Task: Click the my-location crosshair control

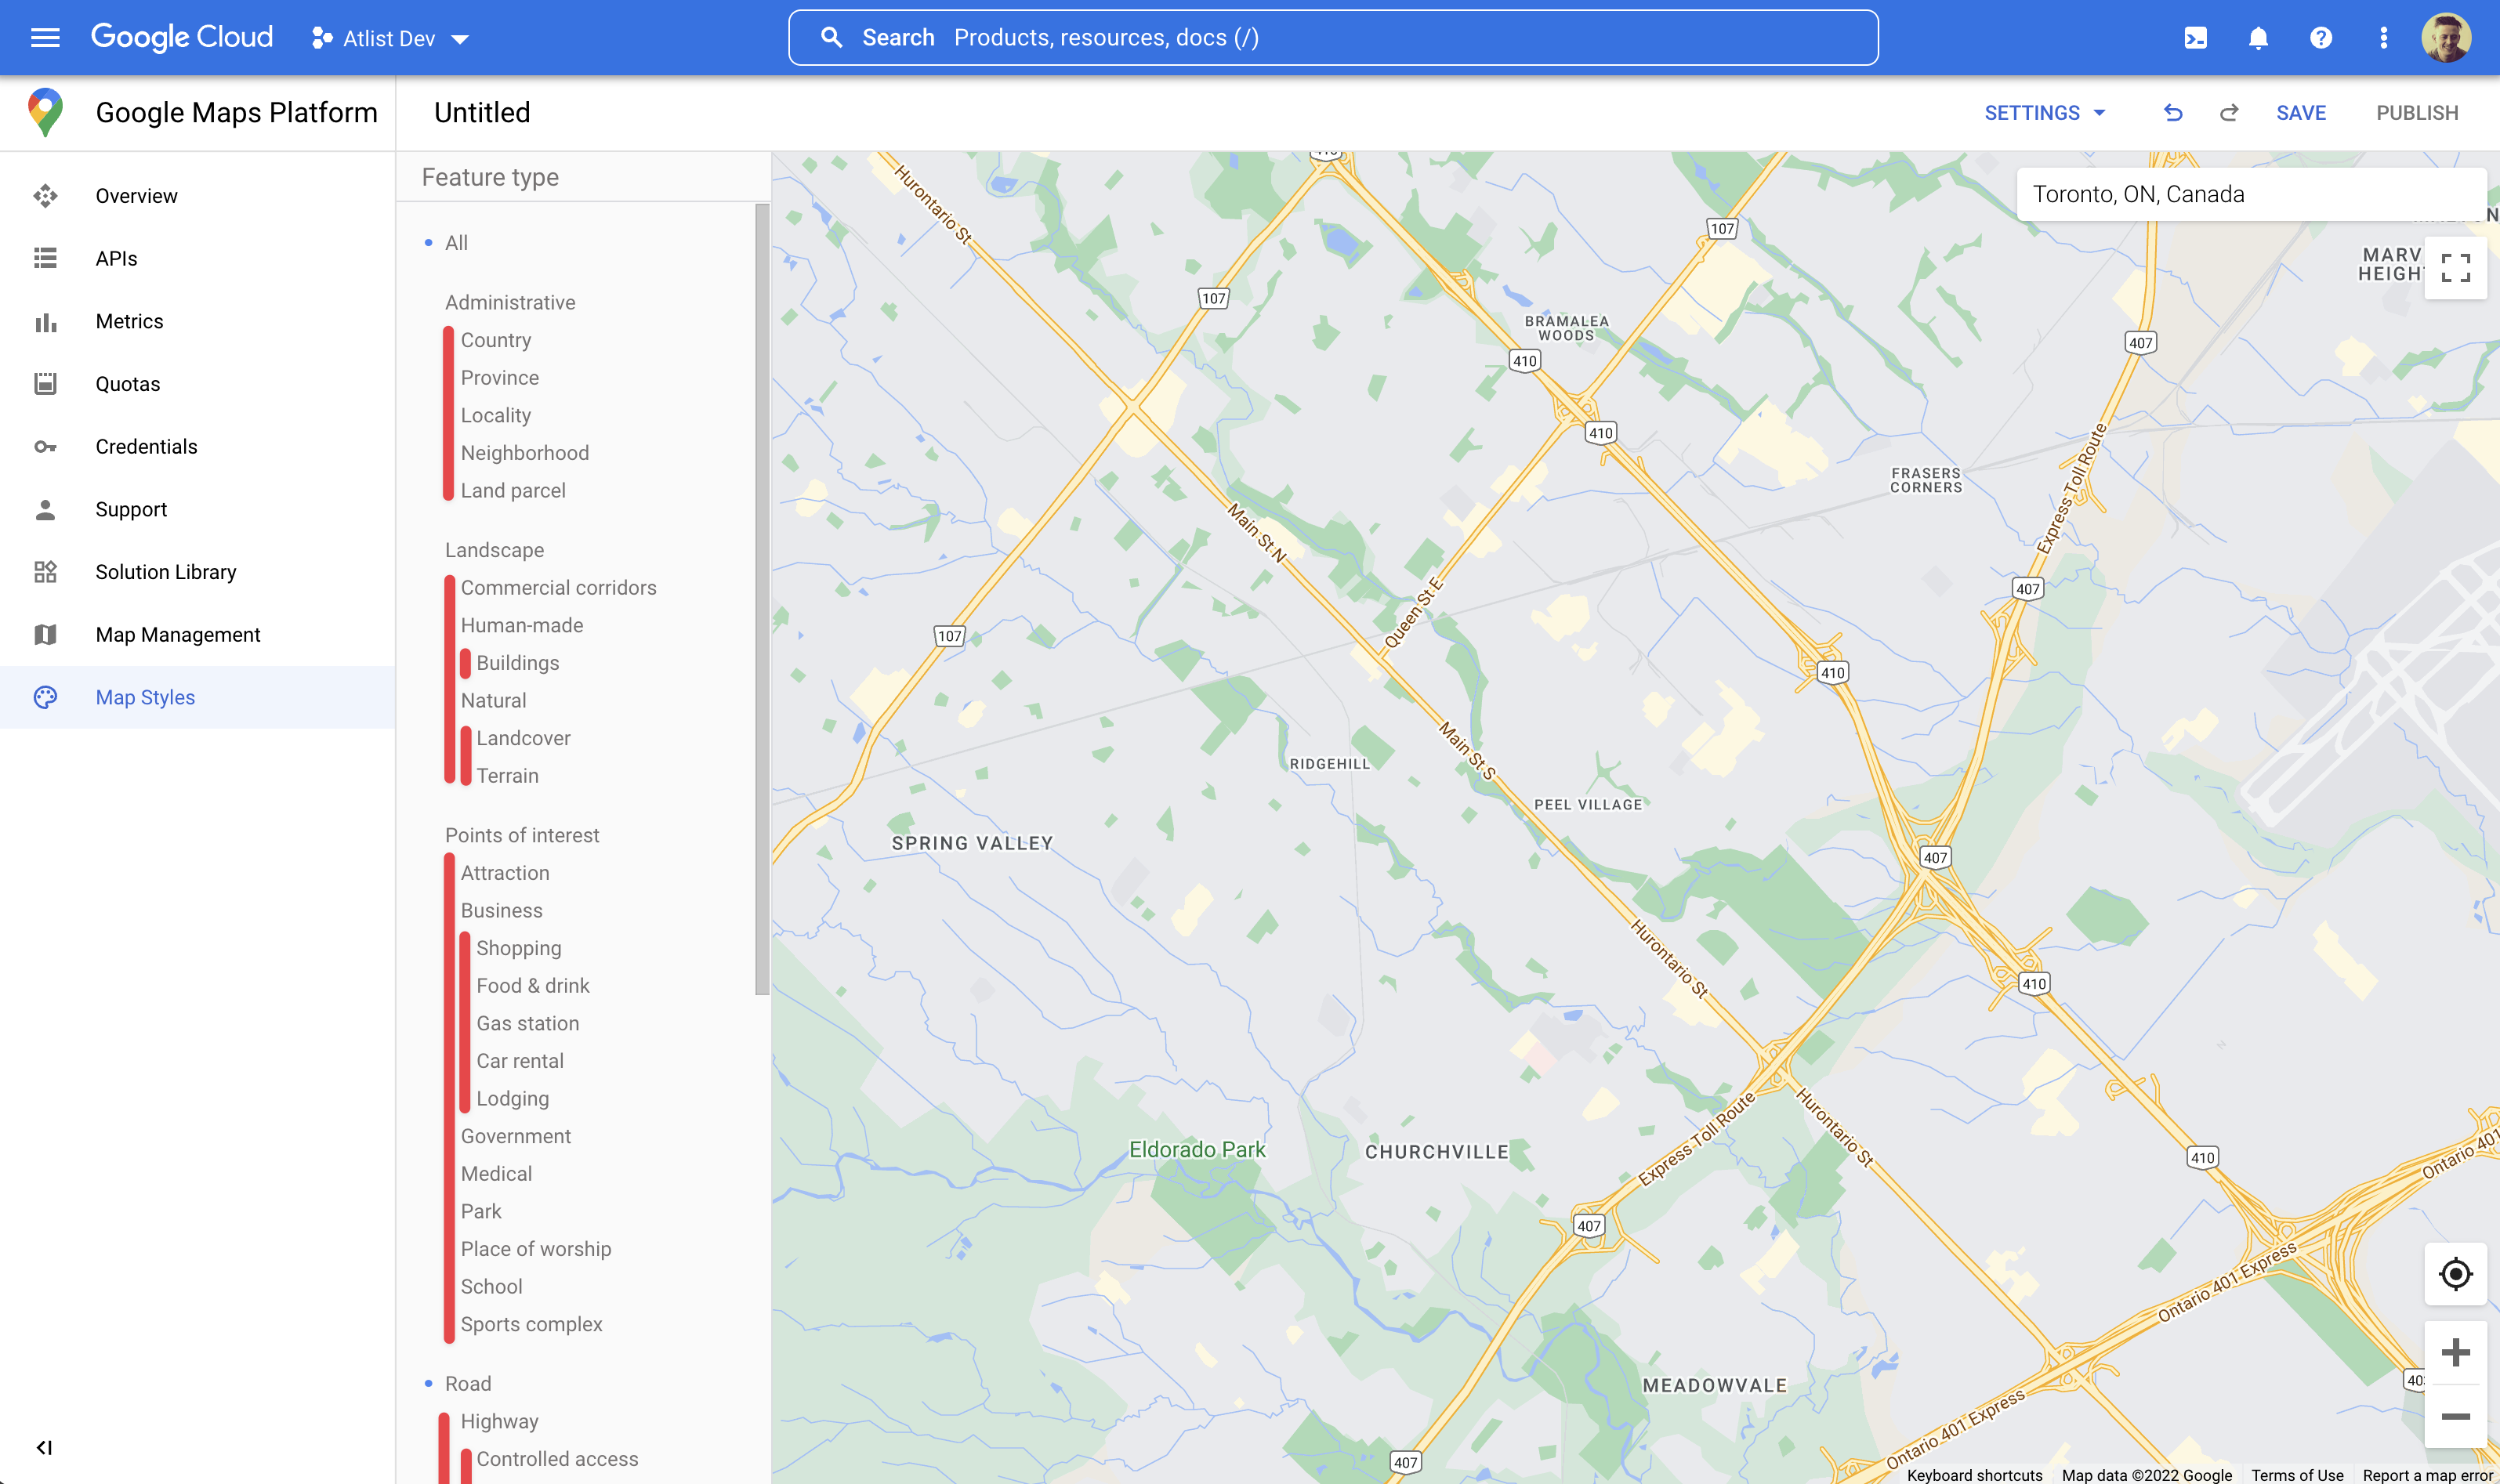Action: click(x=2455, y=1275)
